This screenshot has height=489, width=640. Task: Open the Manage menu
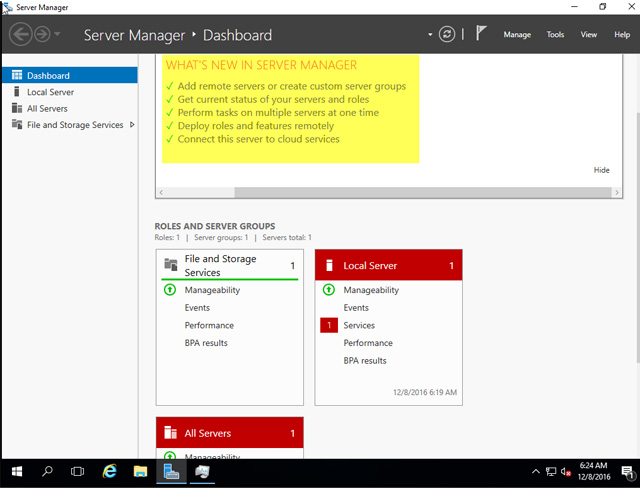517,35
